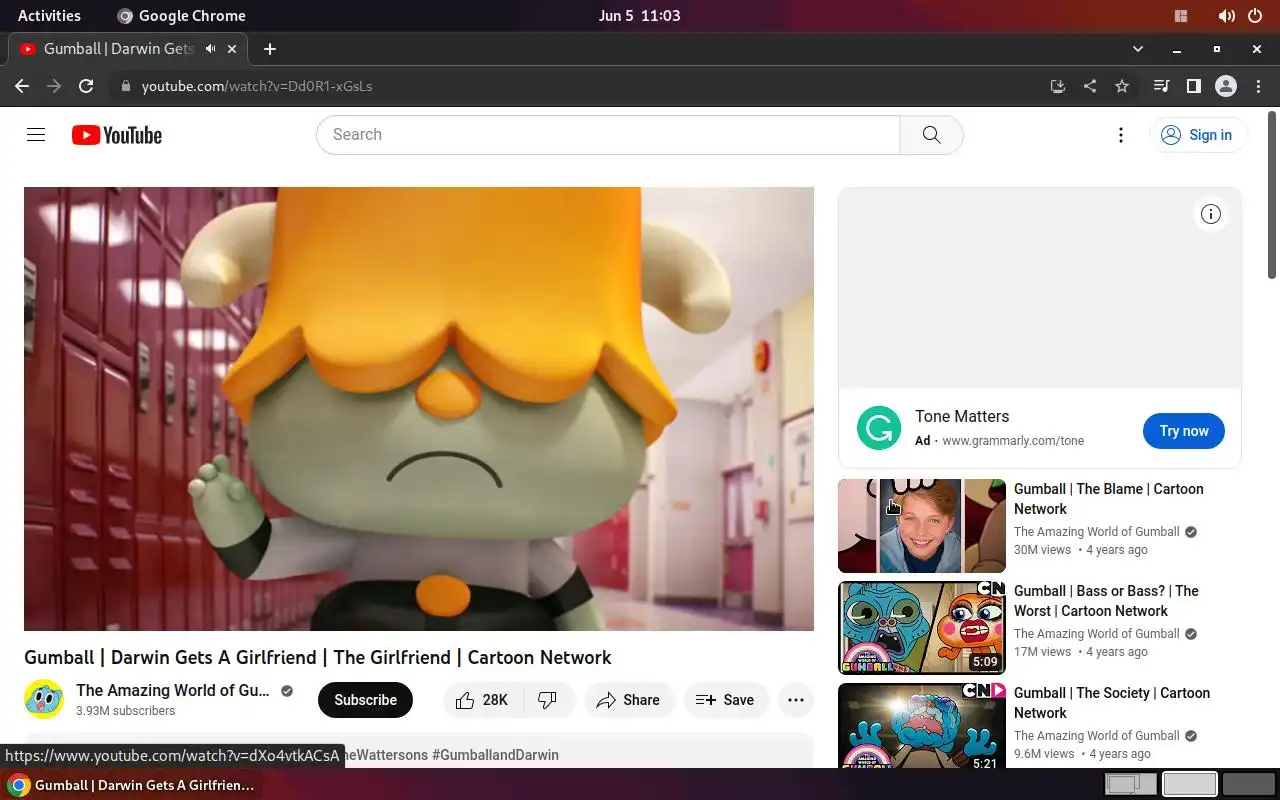Open YouTube settings three-dot menu
Image resolution: width=1280 pixels, height=800 pixels.
1121,135
